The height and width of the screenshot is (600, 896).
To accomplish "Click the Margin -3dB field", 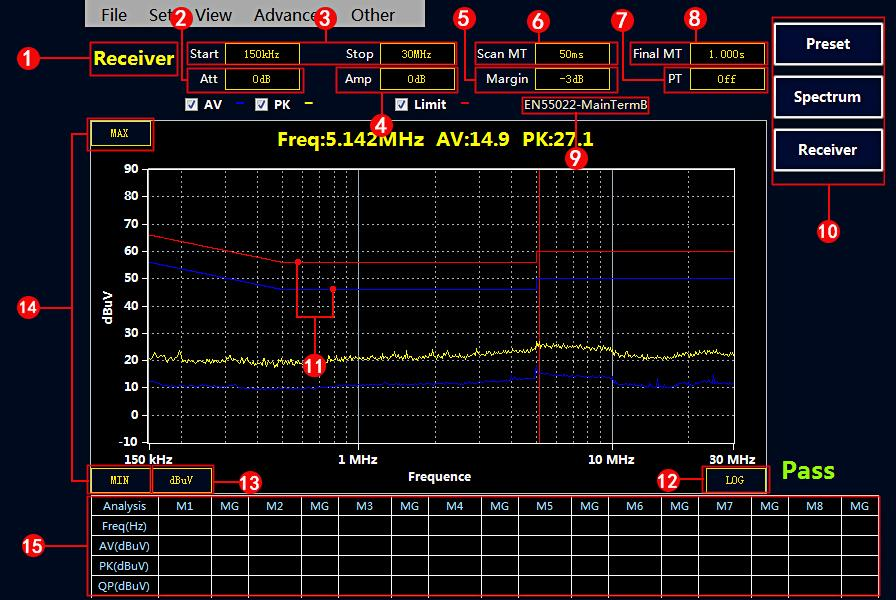I will click(x=571, y=79).
